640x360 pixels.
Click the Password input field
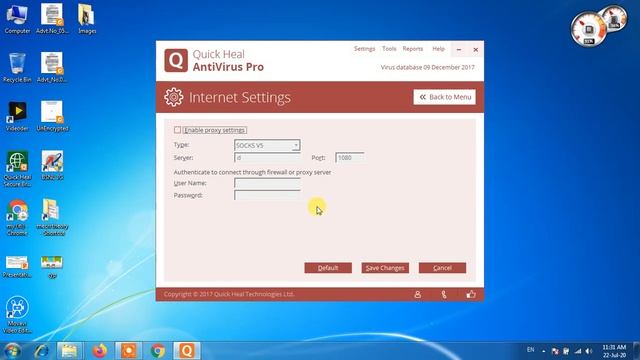267,195
